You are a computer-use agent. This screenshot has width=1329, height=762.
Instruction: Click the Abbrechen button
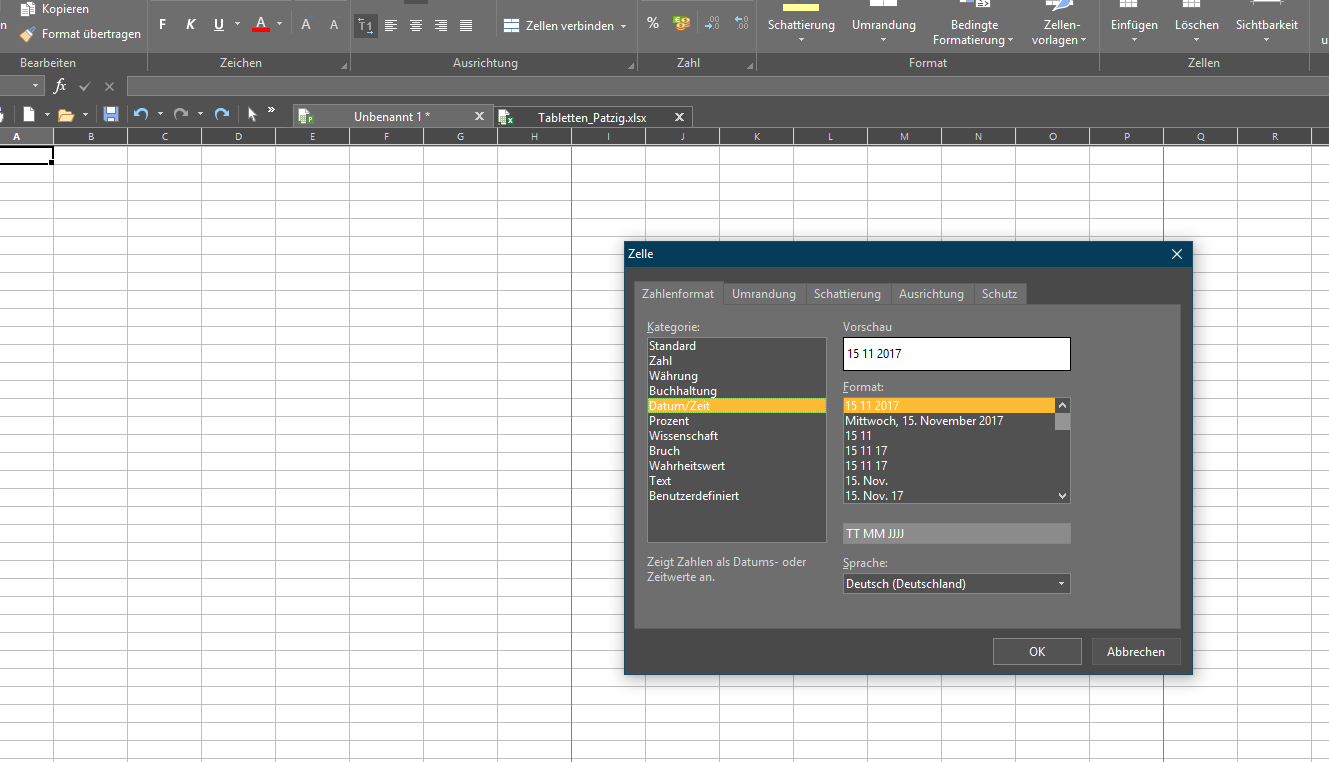1135,652
